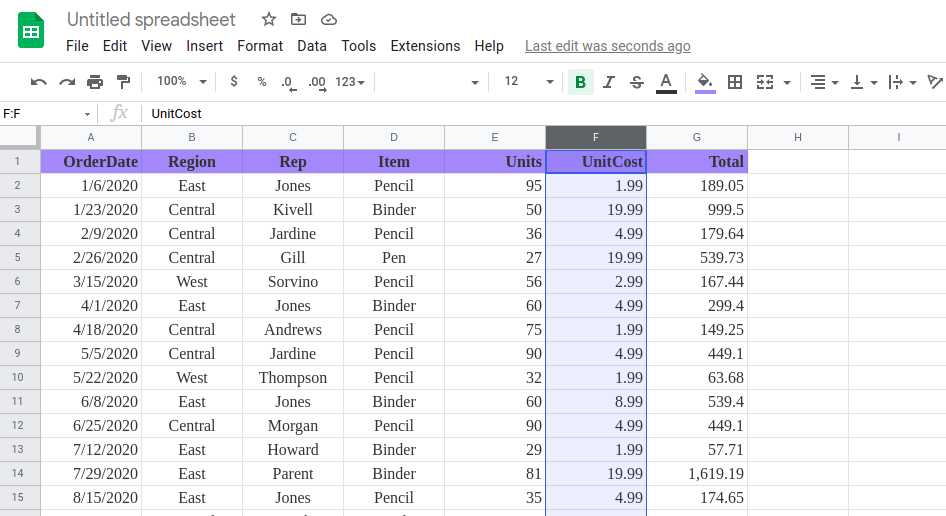Select cell with total 1,619.19
Image resolution: width=946 pixels, height=516 pixels.
click(x=697, y=474)
